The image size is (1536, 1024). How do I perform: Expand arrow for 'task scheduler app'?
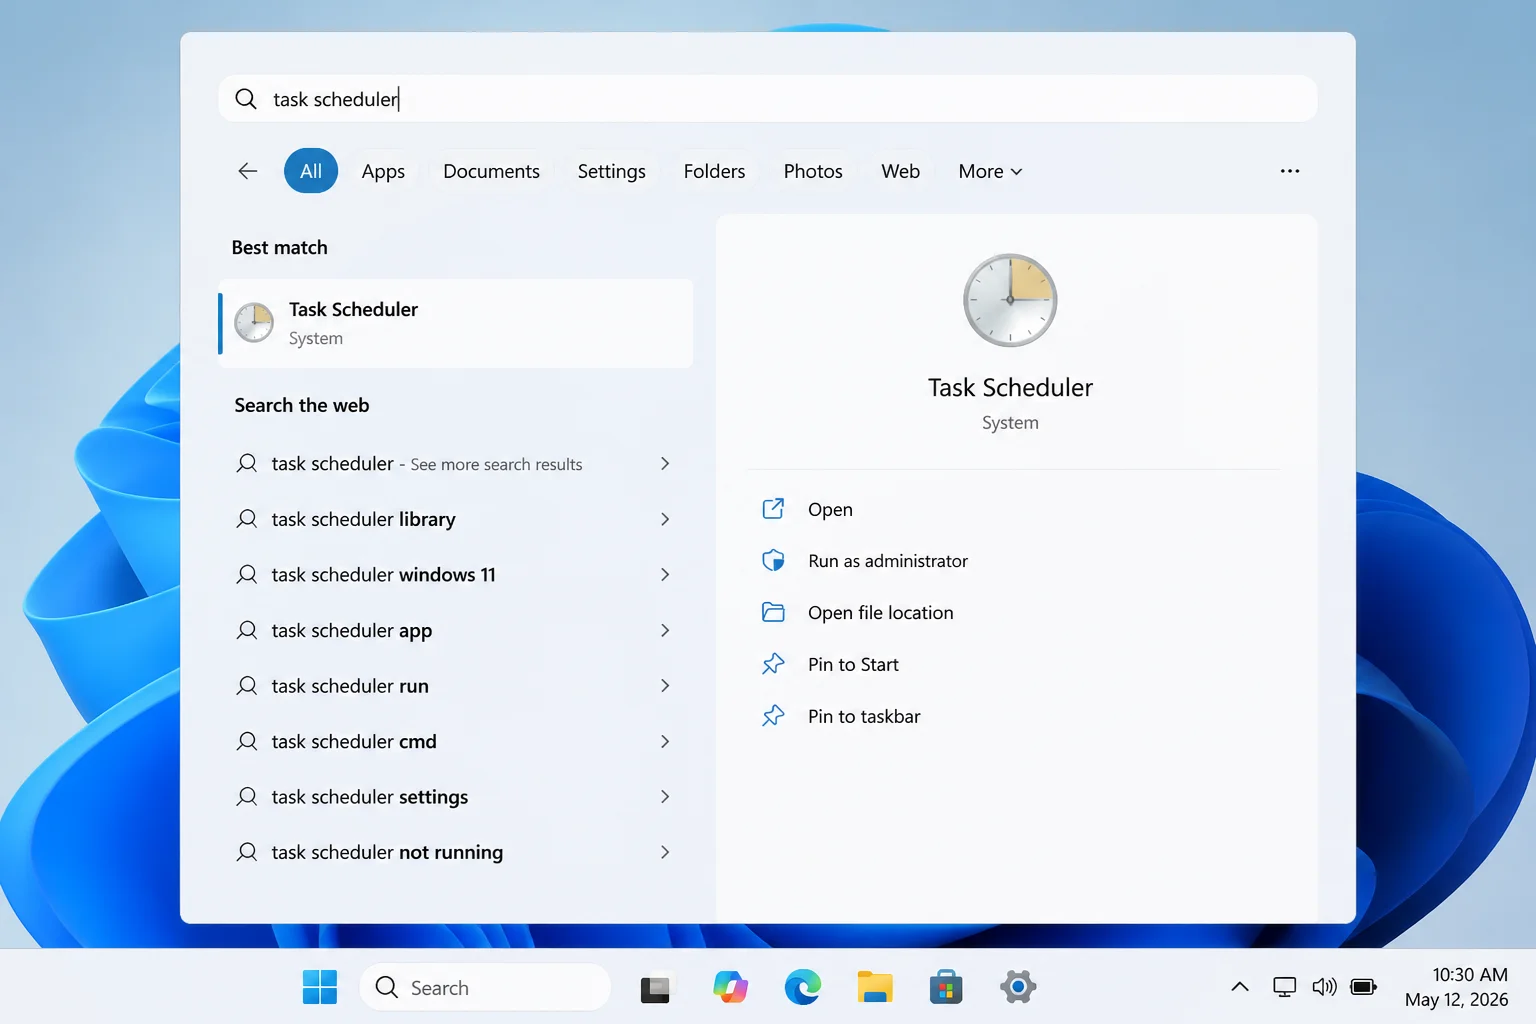coord(665,630)
